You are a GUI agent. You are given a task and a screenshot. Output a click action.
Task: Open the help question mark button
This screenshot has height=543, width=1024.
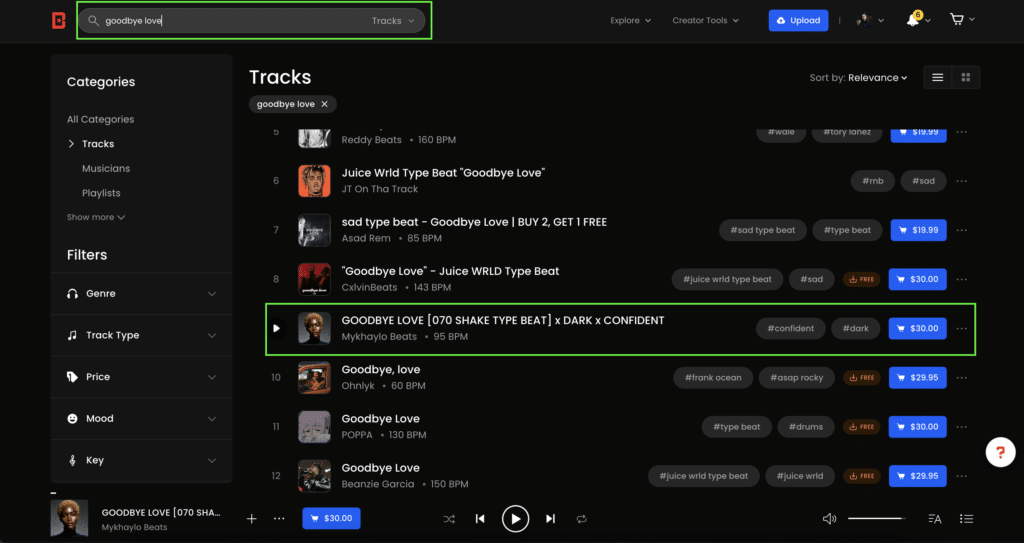point(1000,452)
